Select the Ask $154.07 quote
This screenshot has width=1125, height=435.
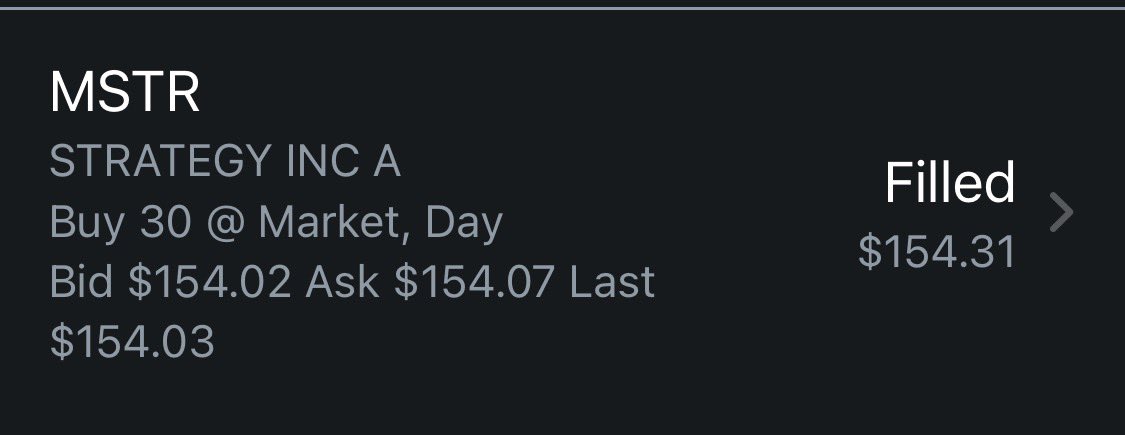[x=430, y=282]
